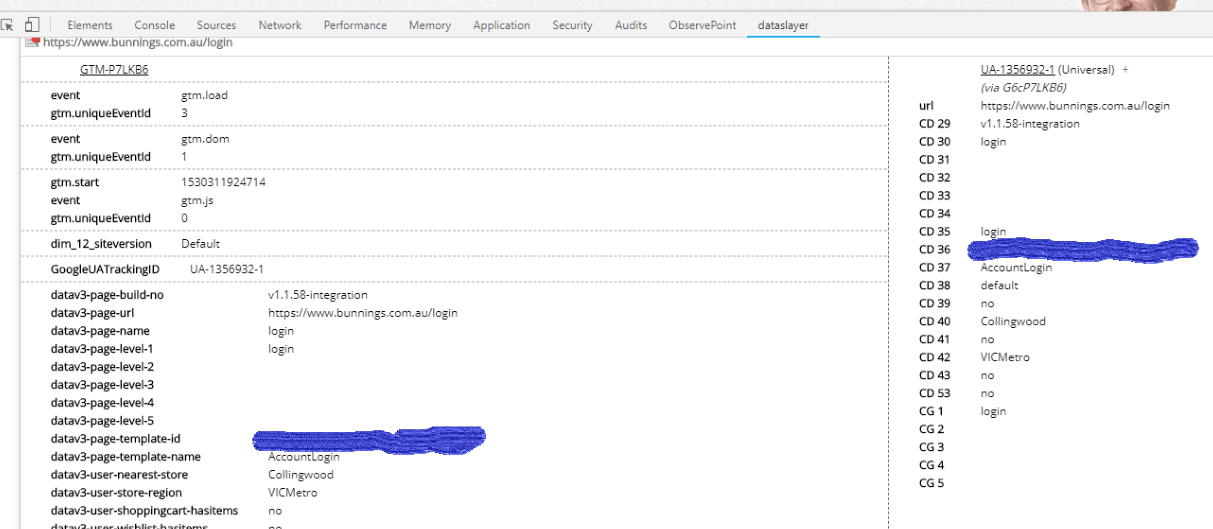Select the gtm.load event value
The height and width of the screenshot is (529, 1213).
204,96
